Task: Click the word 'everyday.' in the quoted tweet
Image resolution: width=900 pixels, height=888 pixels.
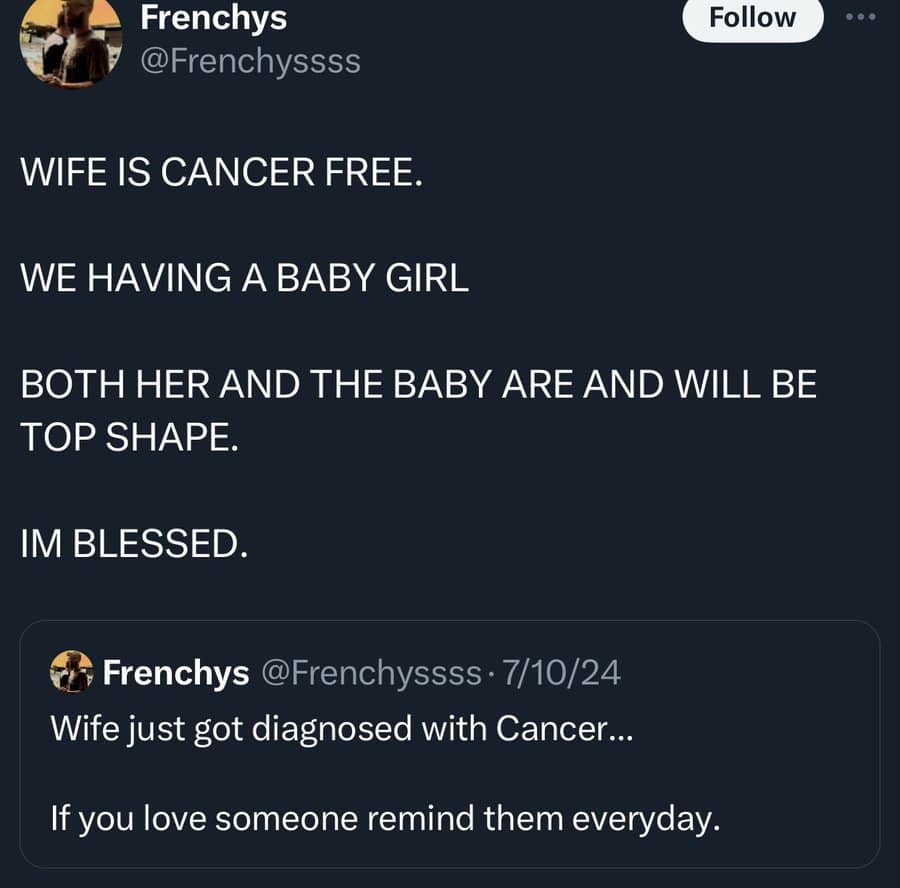Action: click(x=647, y=819)
